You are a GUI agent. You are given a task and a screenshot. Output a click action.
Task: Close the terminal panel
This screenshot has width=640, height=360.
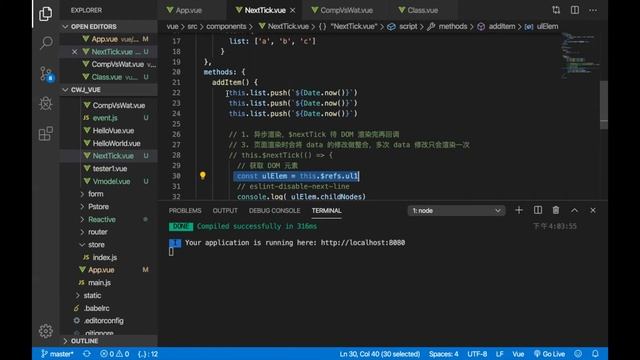coord(593,211)
